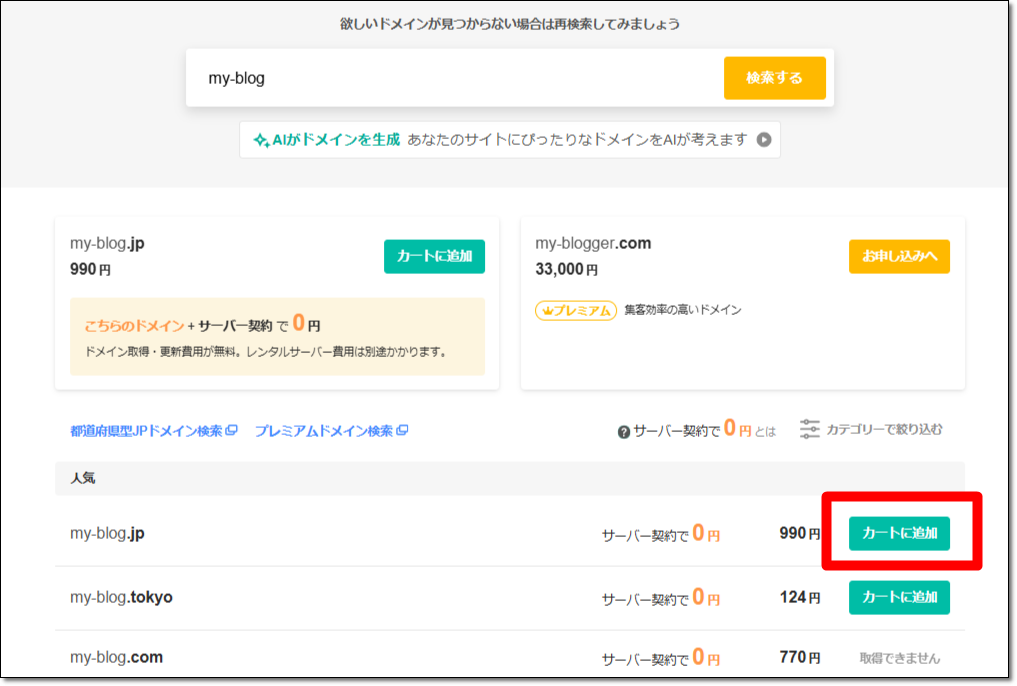The image size is (1017, 686).
Task: Click the question mark icon before サーバー契約で0円とは
Action: pos(624,432)
